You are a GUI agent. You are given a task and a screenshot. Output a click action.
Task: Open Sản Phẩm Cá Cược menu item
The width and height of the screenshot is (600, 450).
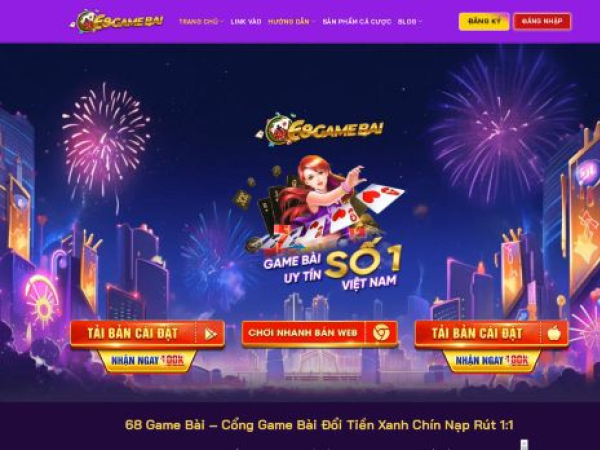pyautogui.click(x=357, y=22)
